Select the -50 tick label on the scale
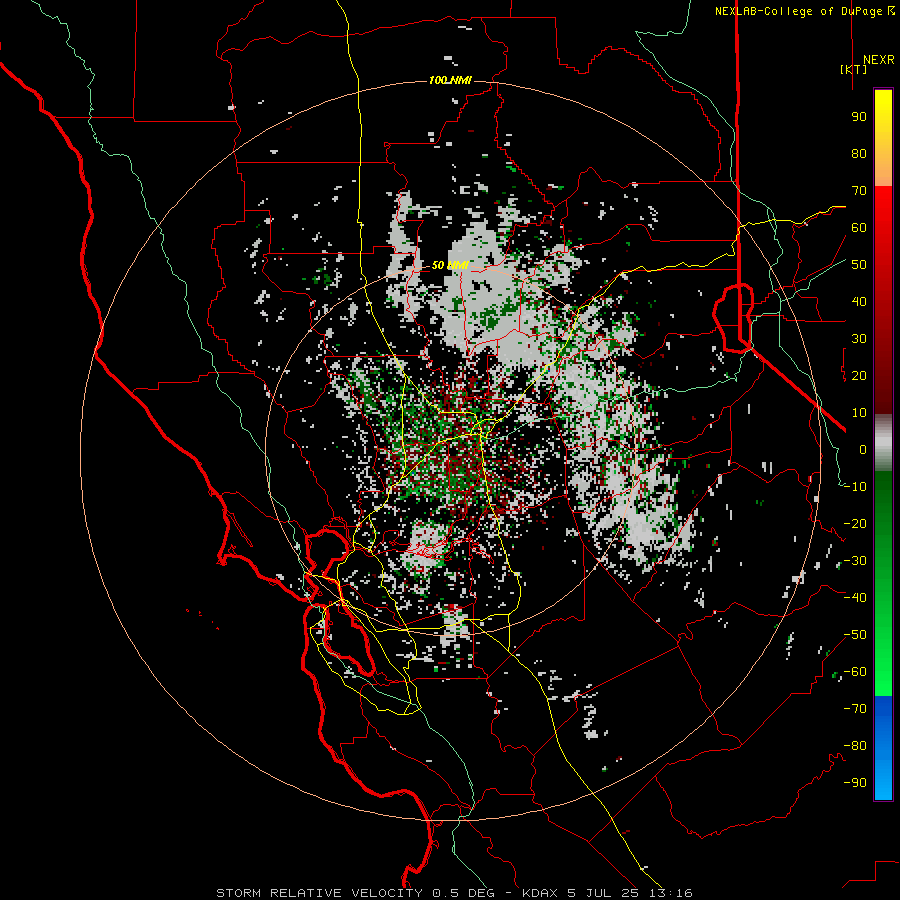Viewport: 900px width, 900px height. tap(855, 635)
